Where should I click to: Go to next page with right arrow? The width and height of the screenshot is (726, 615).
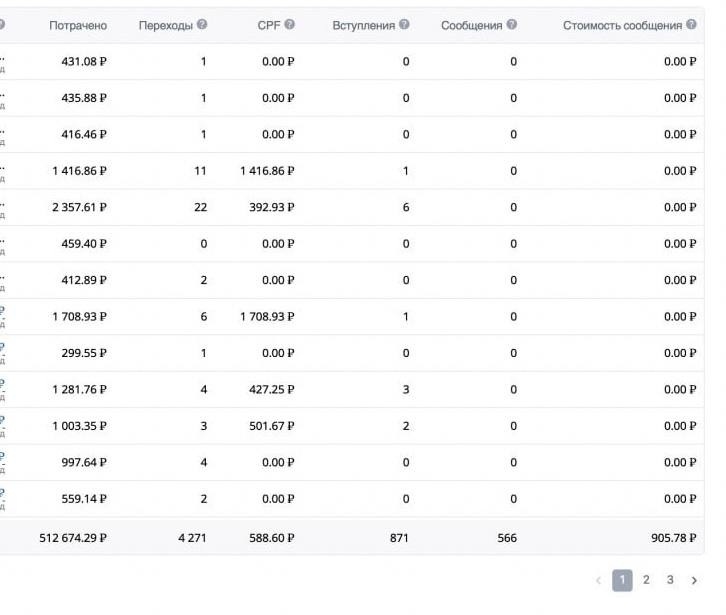tap(694, 580)
